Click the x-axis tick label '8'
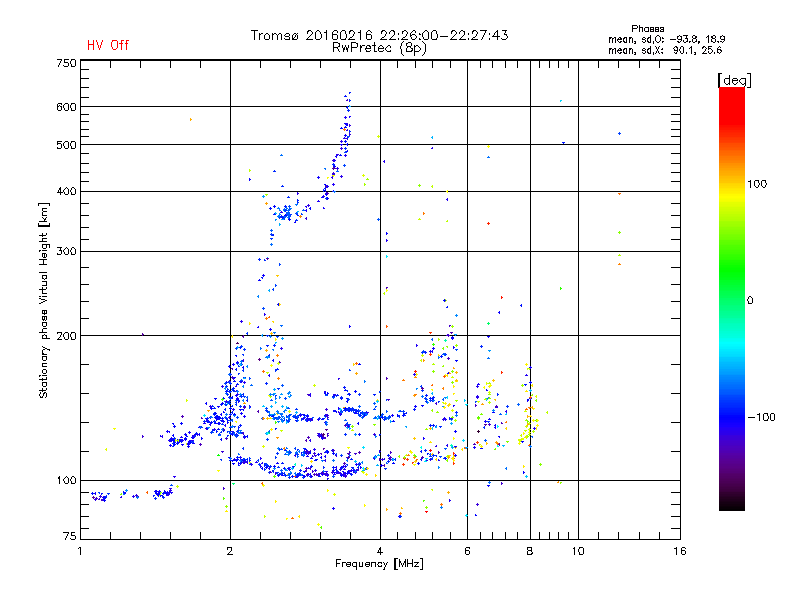800x600 pixels. click(530, 551)
